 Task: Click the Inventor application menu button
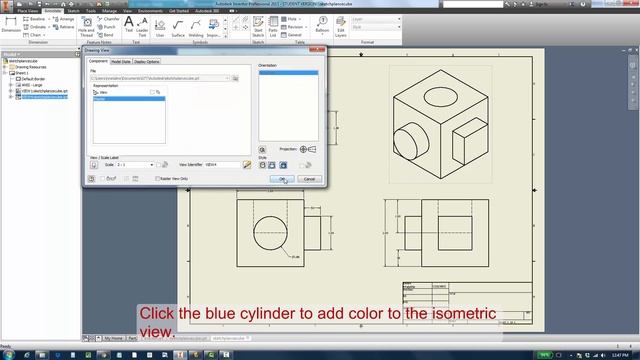coord(6,7)
